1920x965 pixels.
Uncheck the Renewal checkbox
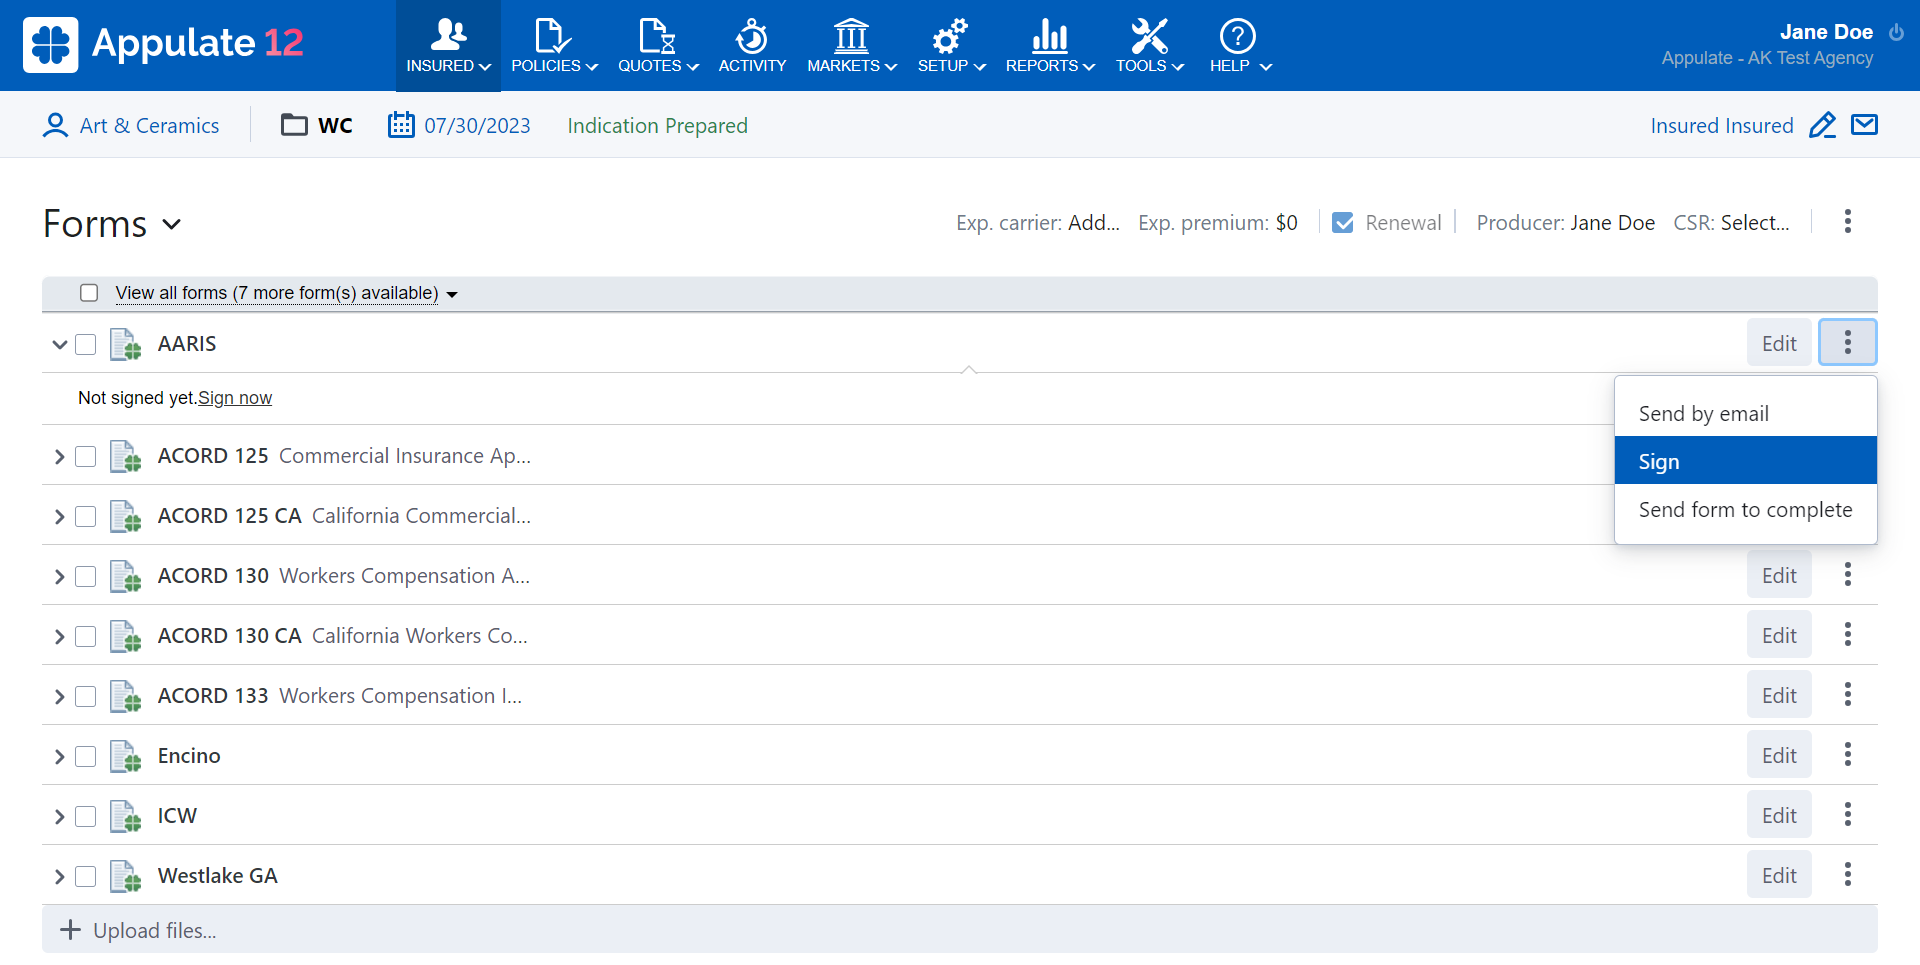pyautogui.click(x=1343, y=223)
